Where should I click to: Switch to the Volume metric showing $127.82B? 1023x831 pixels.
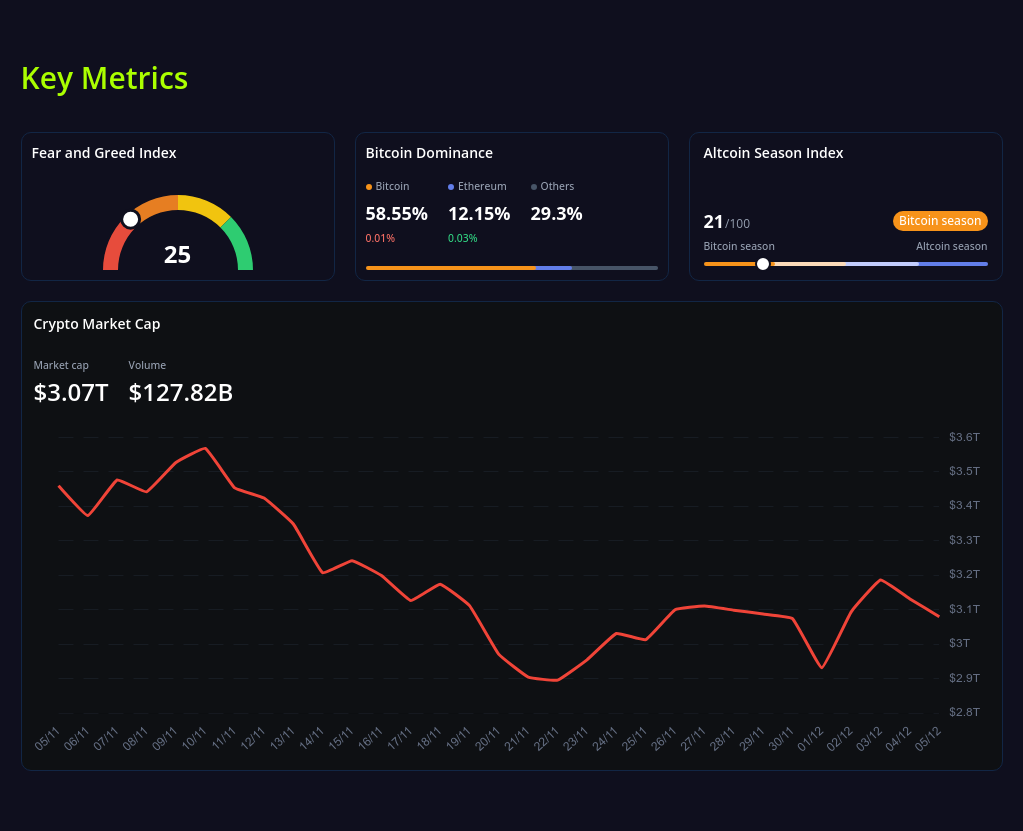pyautogui.click(x=180, y=392)
